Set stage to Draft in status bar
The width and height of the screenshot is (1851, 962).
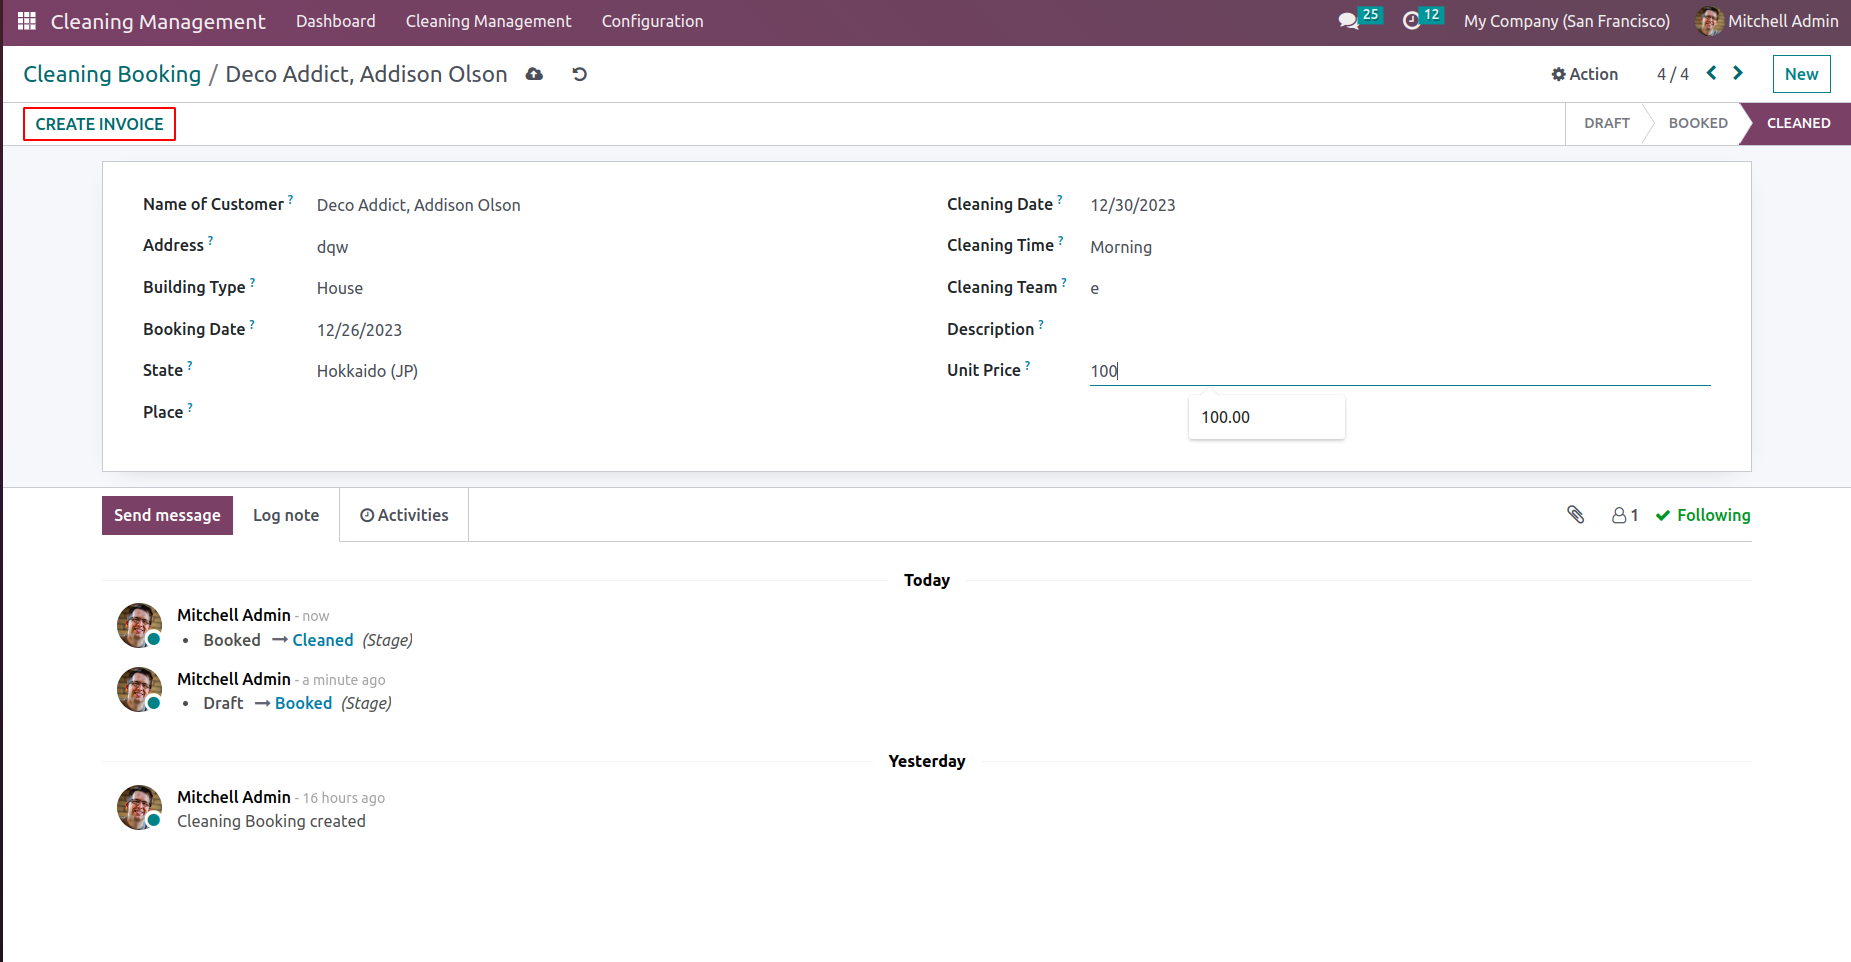coord(1607,123)
